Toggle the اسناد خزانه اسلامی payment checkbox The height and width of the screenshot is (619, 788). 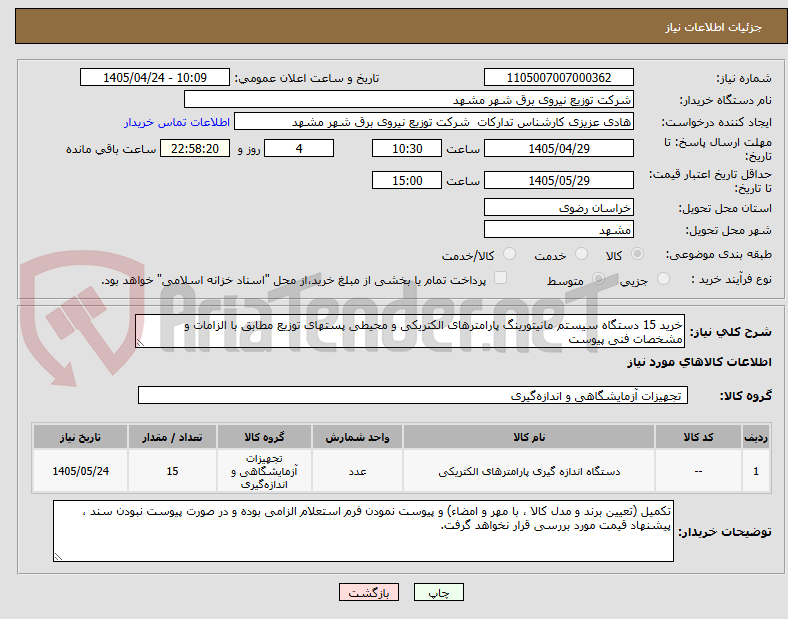coord(501,278)
